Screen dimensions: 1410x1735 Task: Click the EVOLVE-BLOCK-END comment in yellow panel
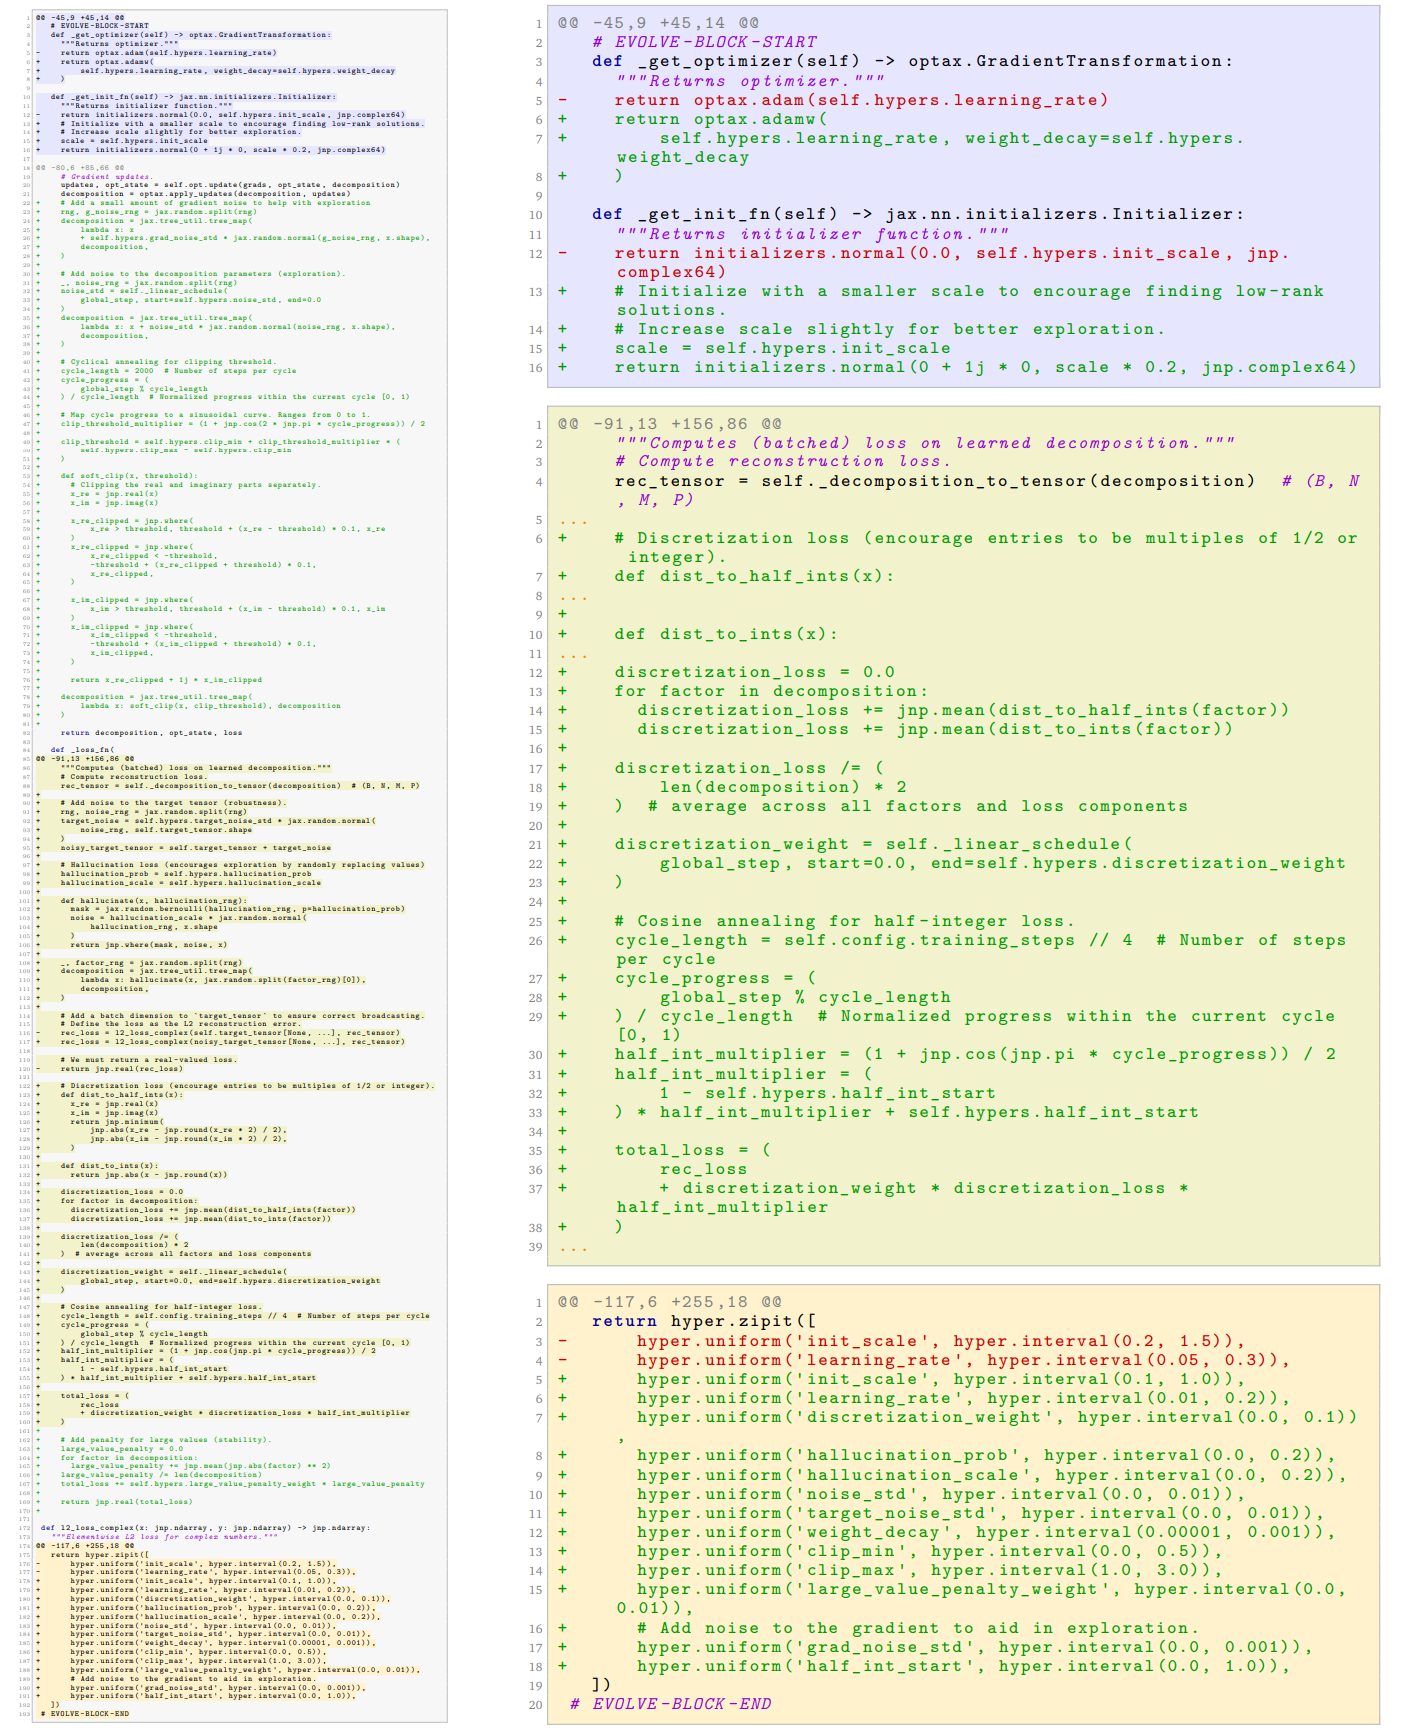pyautogui.click(x=670, y=1704)
